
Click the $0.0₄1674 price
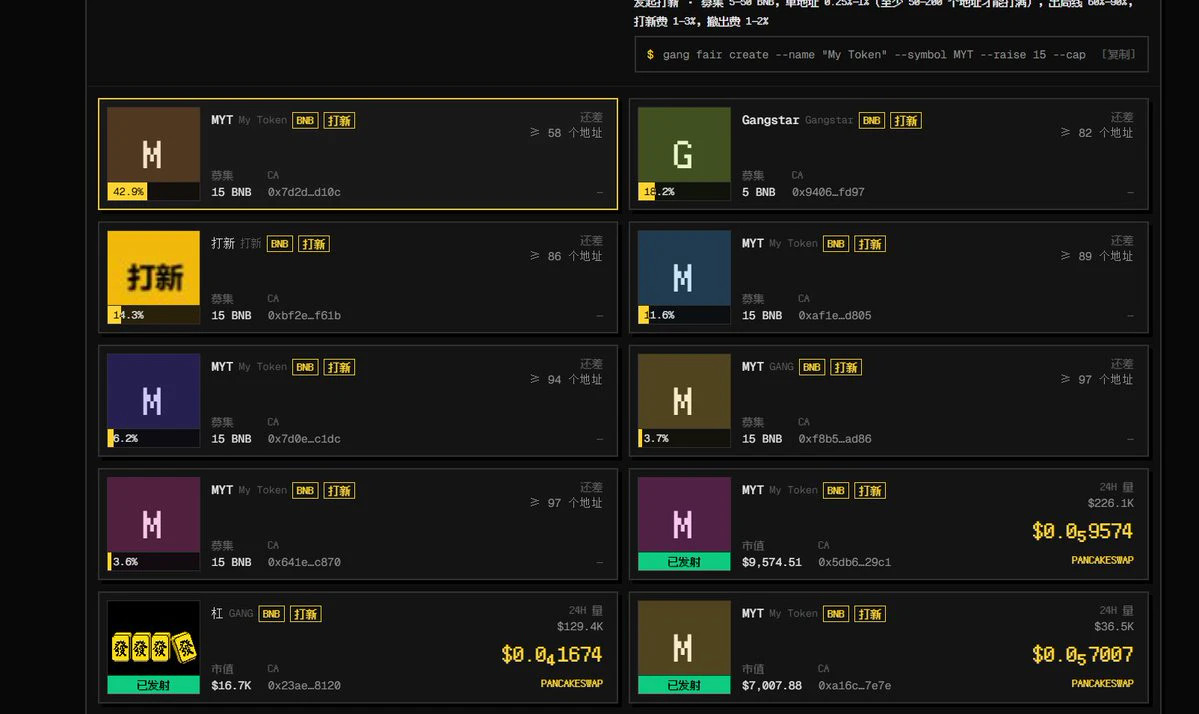(551, 654)
